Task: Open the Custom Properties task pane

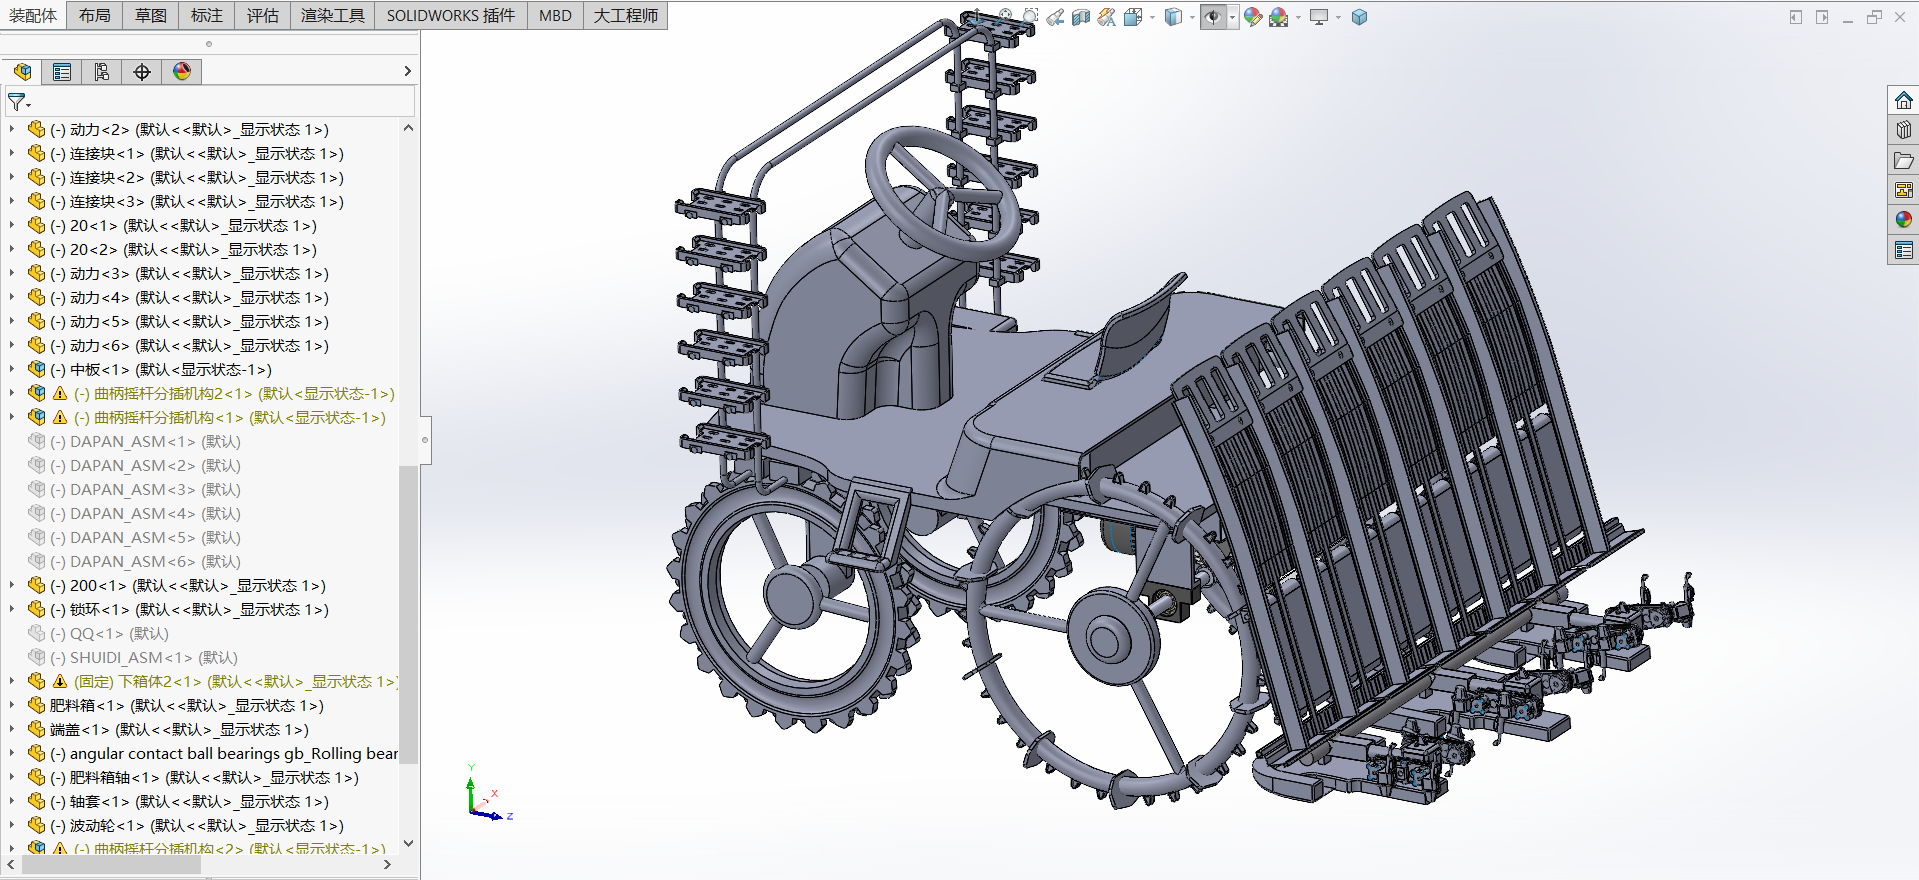Action: [1903, 250]
